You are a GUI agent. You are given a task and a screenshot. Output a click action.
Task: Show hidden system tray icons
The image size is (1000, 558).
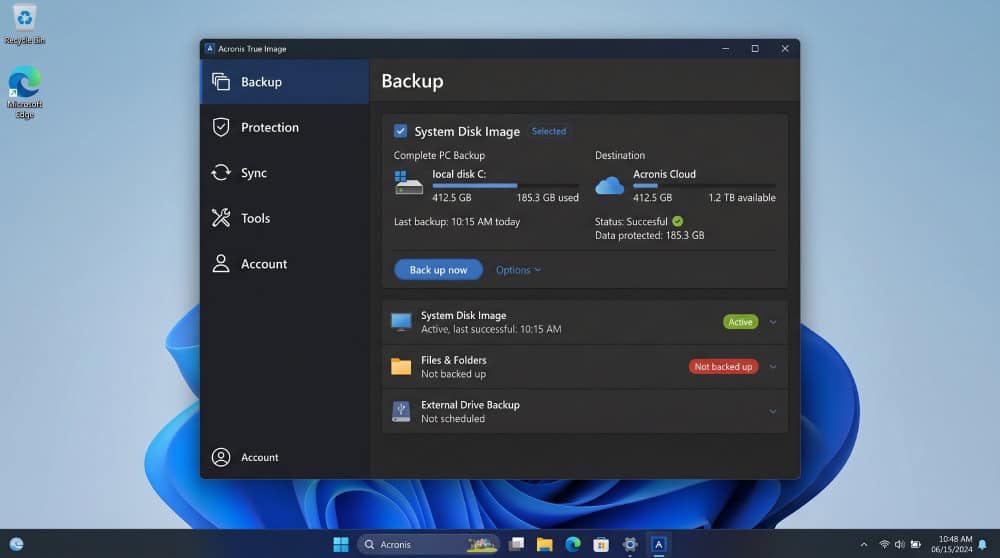click(x=864, y=544)
